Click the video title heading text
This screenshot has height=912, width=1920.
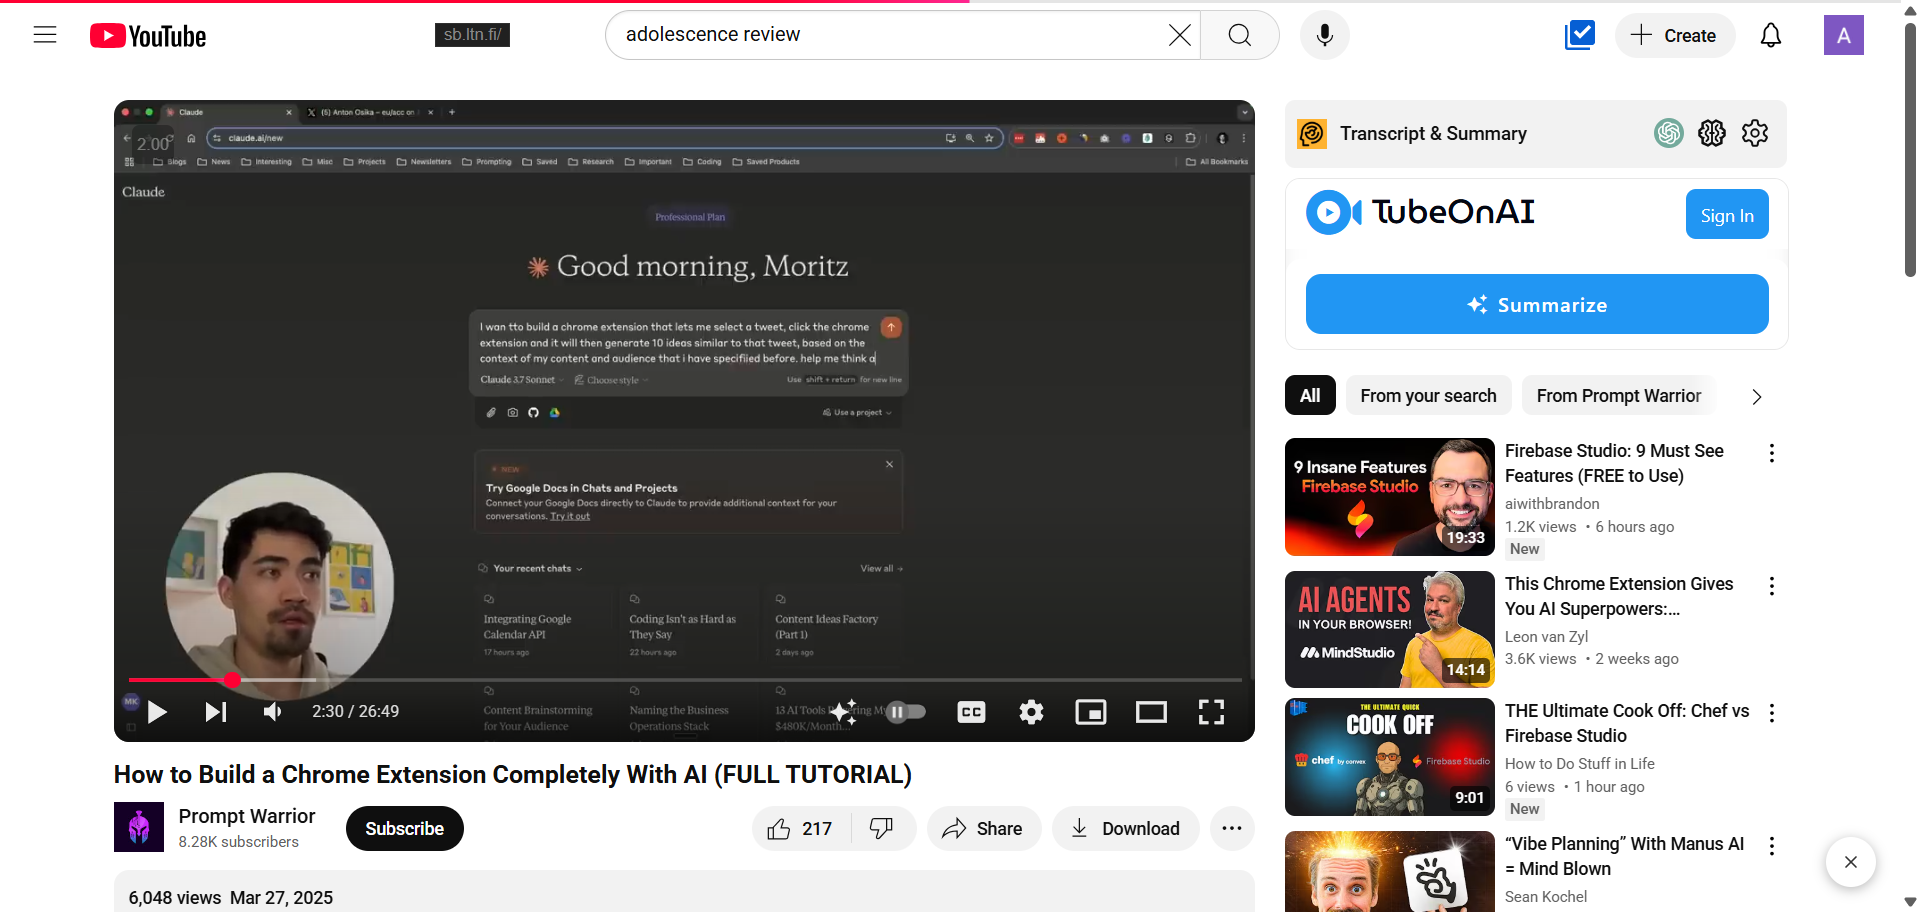tap(513, 775)
